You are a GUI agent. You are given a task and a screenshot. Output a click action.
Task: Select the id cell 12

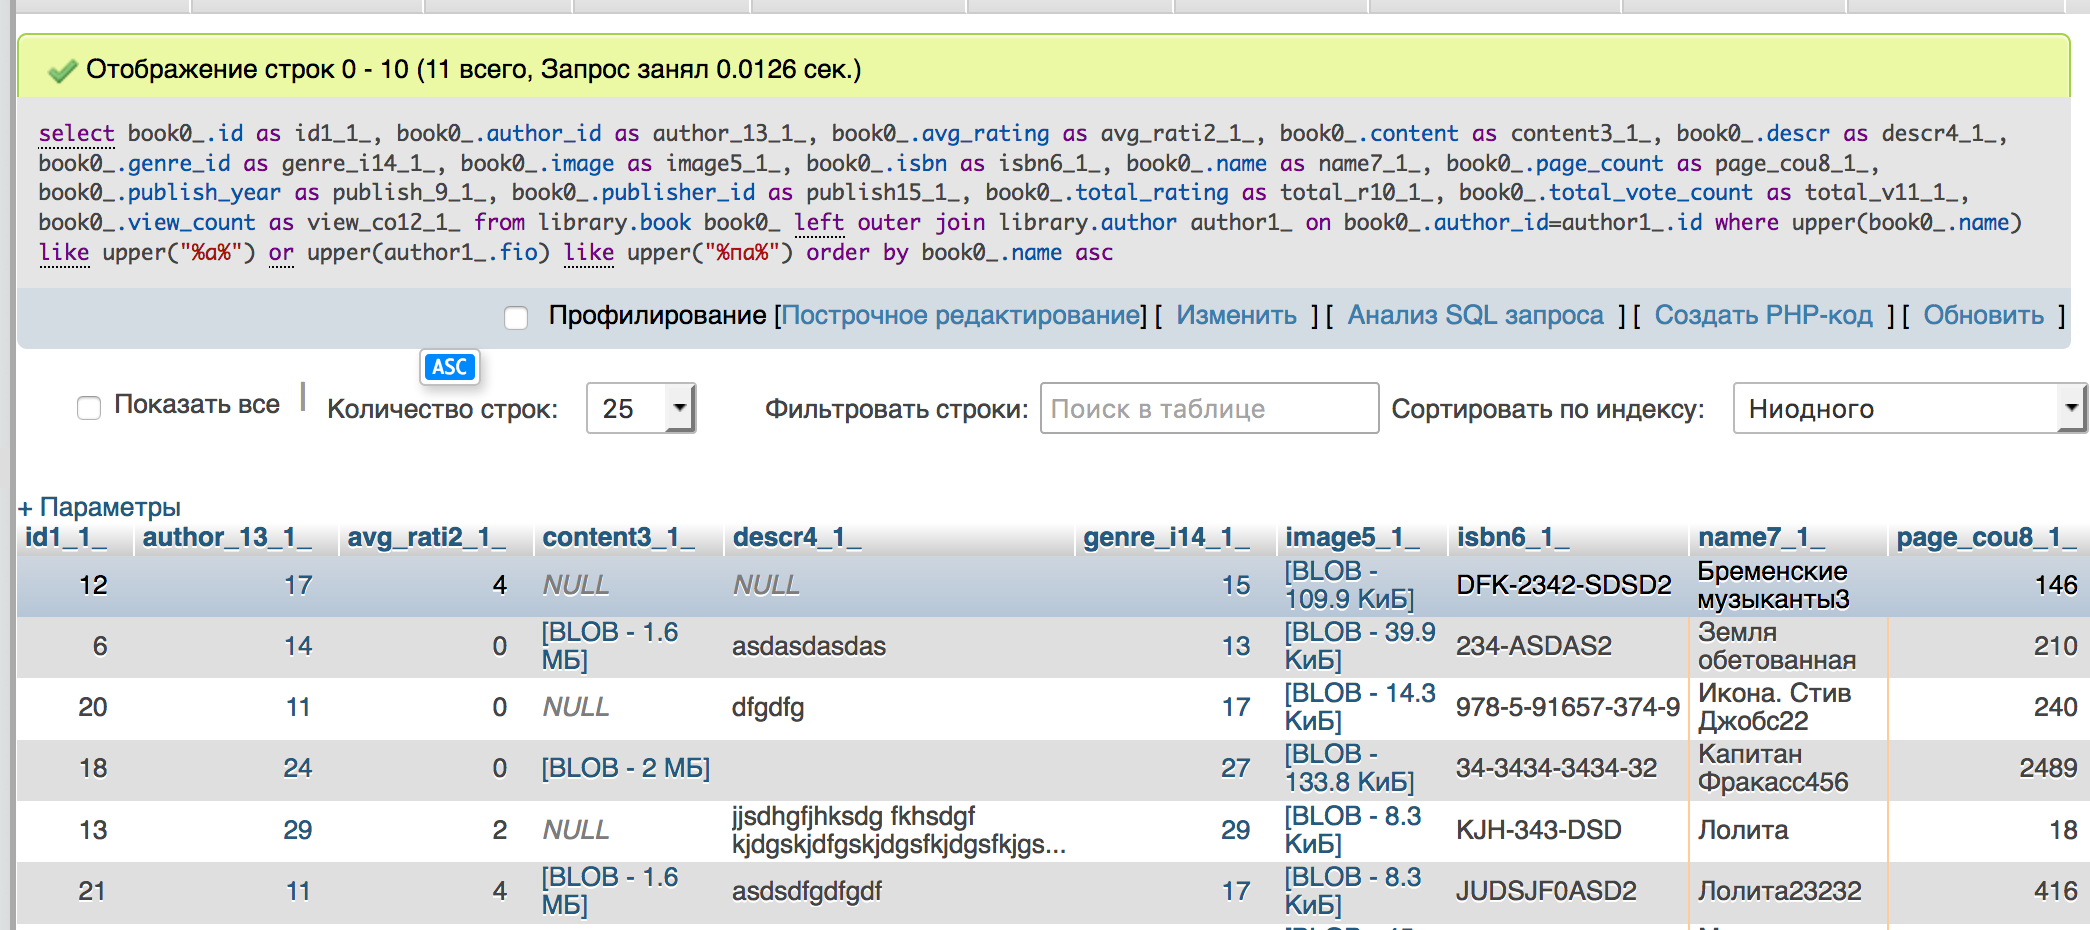[93, 585]
